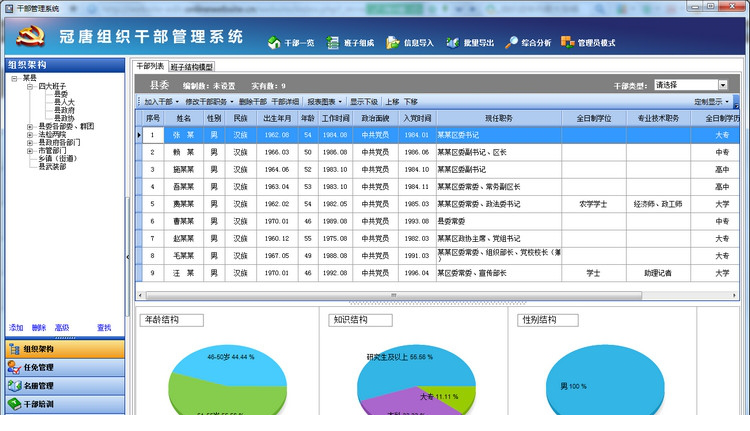Click the 性别结构 chart title
Screen dimensions: 750x431
coord(548,320)
